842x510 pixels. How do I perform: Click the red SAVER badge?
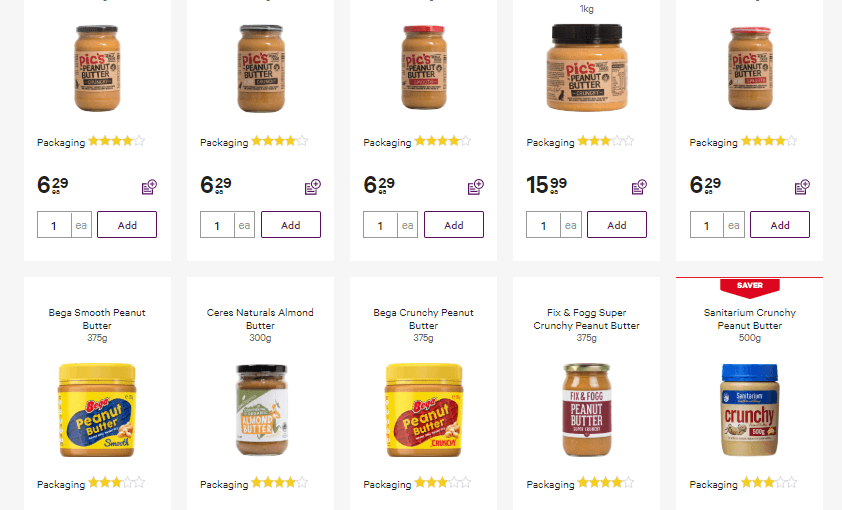tap(749, 285)
